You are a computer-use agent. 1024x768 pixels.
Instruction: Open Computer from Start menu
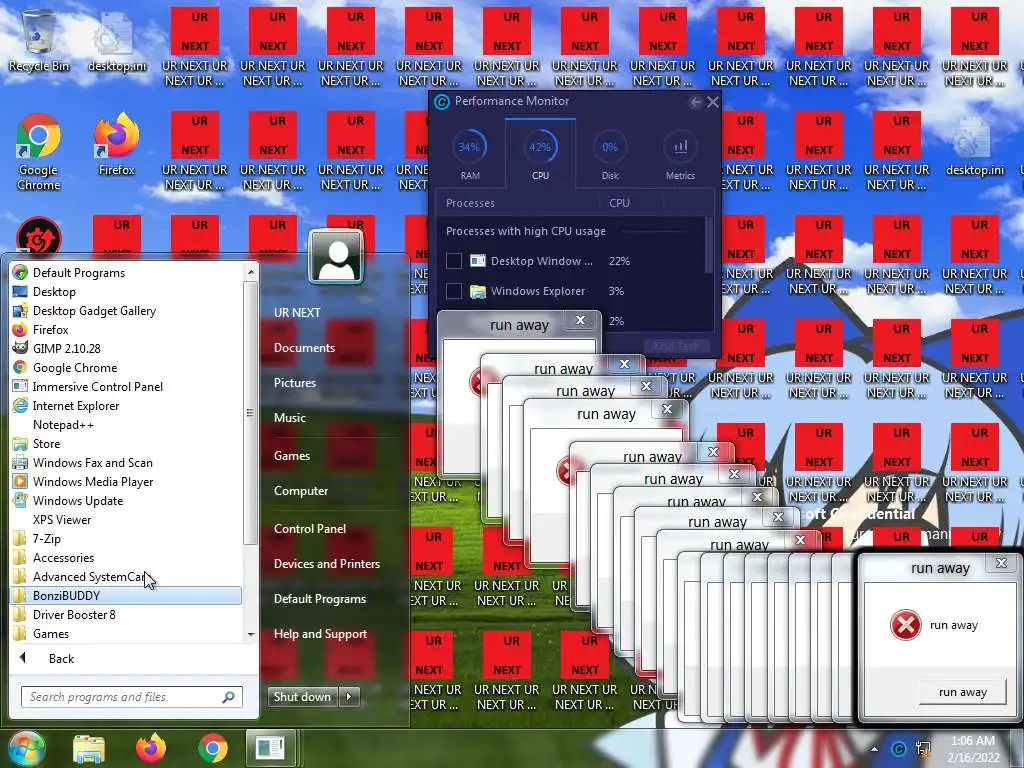click(301, 490)
